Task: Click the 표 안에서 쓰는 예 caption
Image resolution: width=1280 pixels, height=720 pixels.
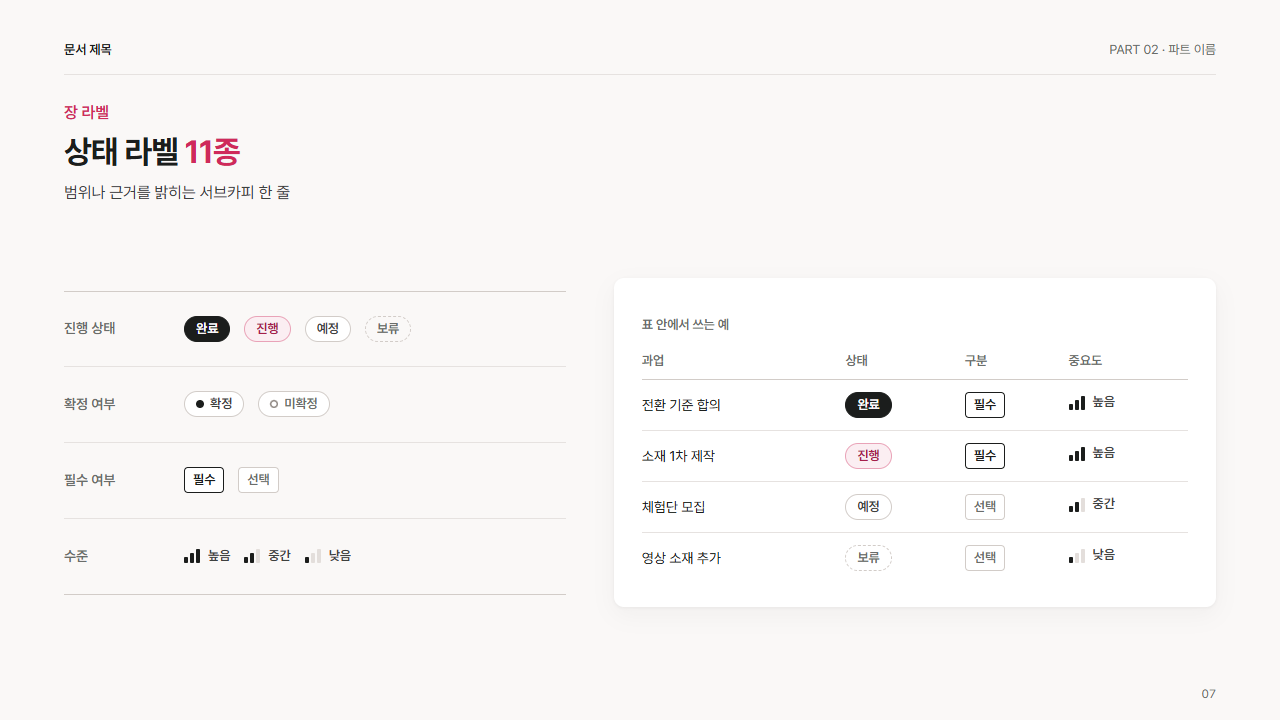Action: tap(685, 325)
